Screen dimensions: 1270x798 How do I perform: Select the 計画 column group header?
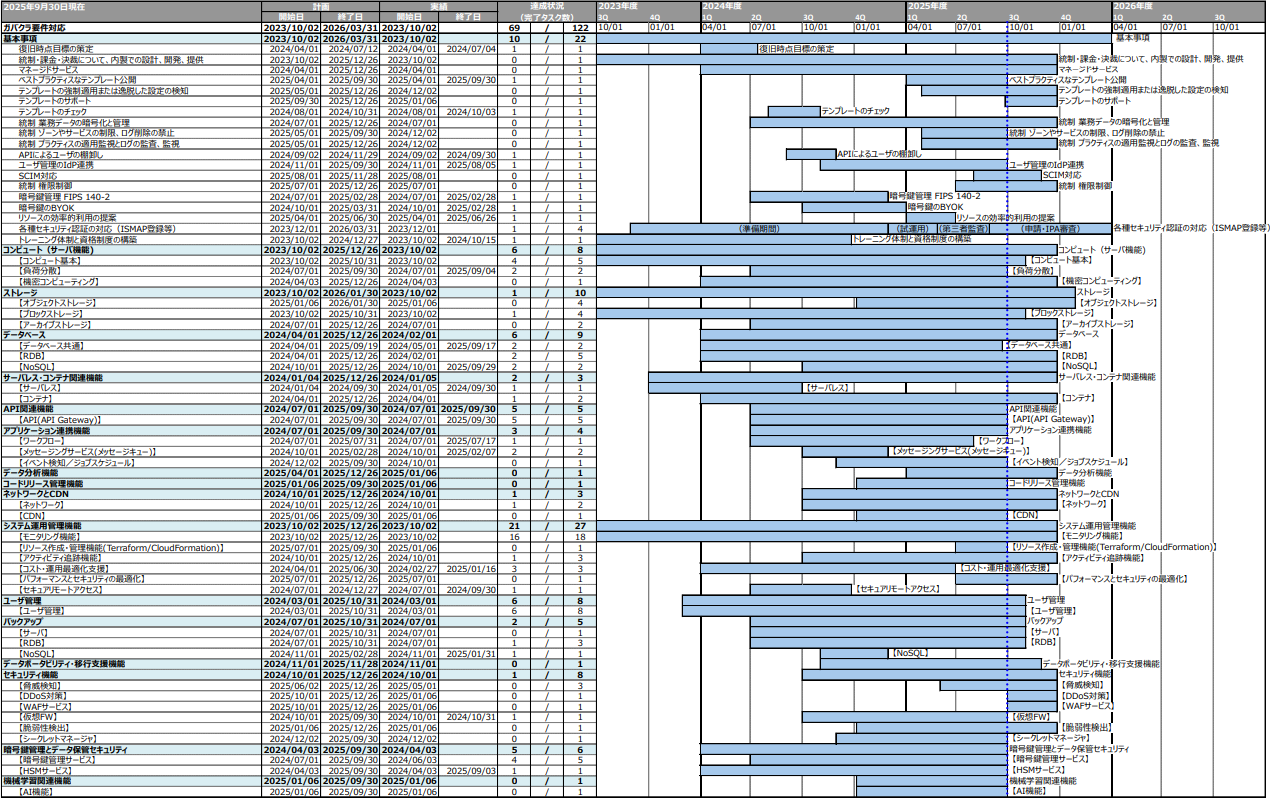point(321,6)
